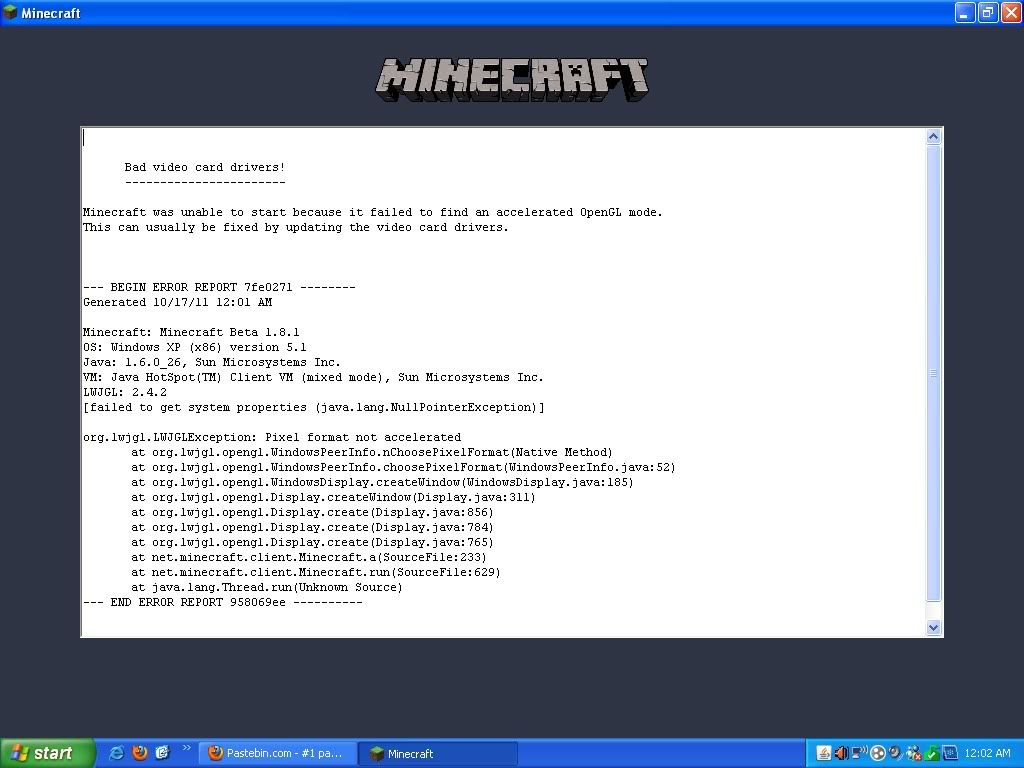
Task: Click 'Display.java:765' stack trace line
Action: (x=312, y=543)
